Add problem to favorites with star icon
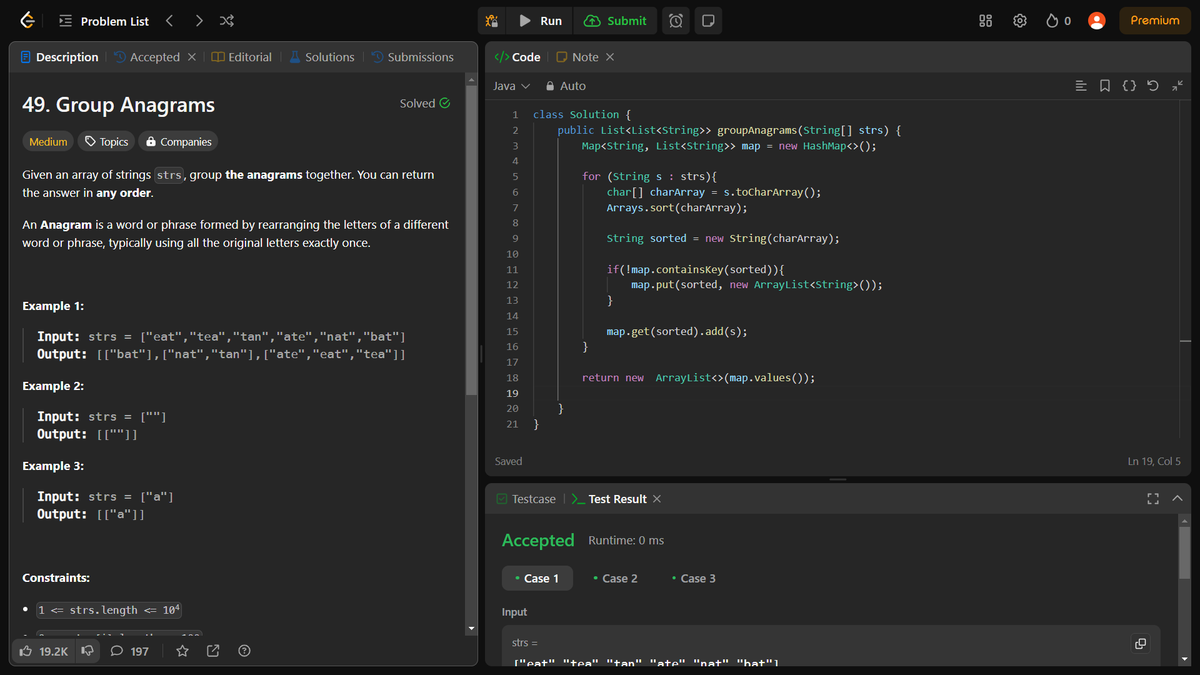The width and height of the screenshot is (1200, 675). [183, 651]
